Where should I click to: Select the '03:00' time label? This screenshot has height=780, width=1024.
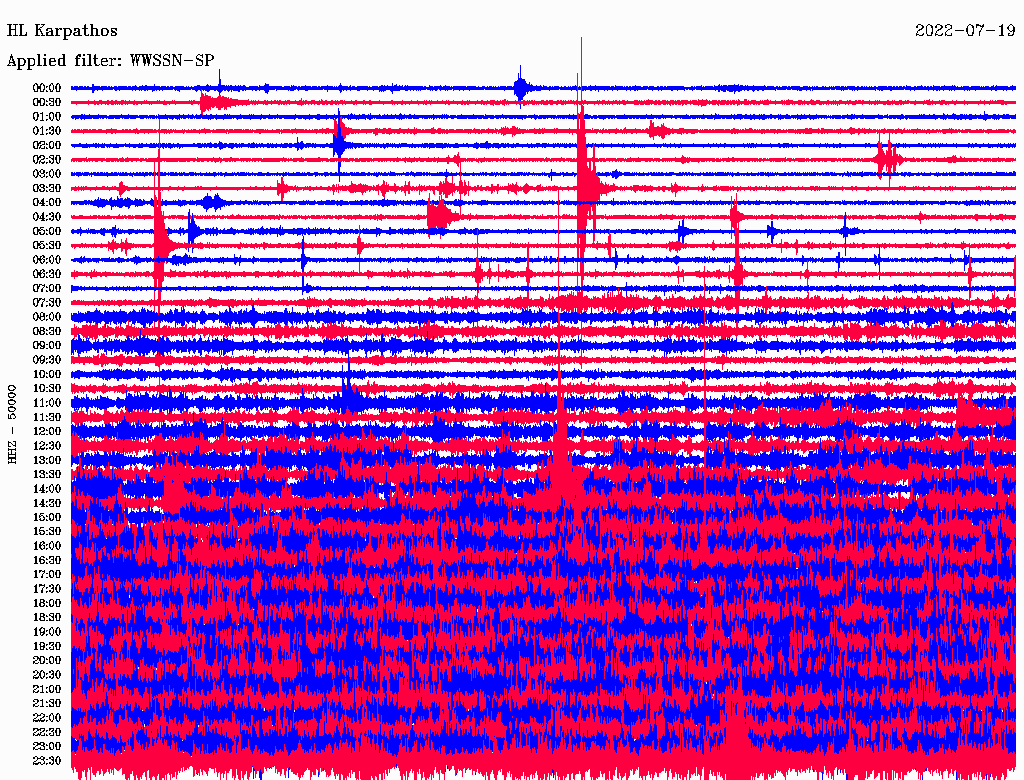pos(47,174)
